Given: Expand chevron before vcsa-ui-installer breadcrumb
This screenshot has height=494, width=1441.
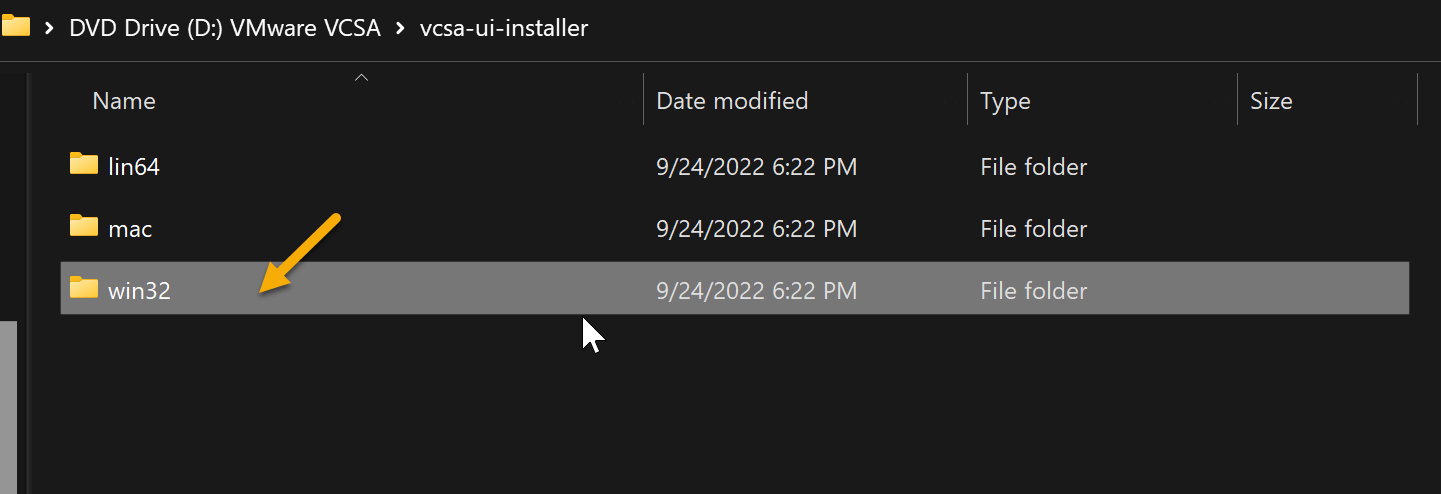Looking at the screenshot, I should [401, 28].
